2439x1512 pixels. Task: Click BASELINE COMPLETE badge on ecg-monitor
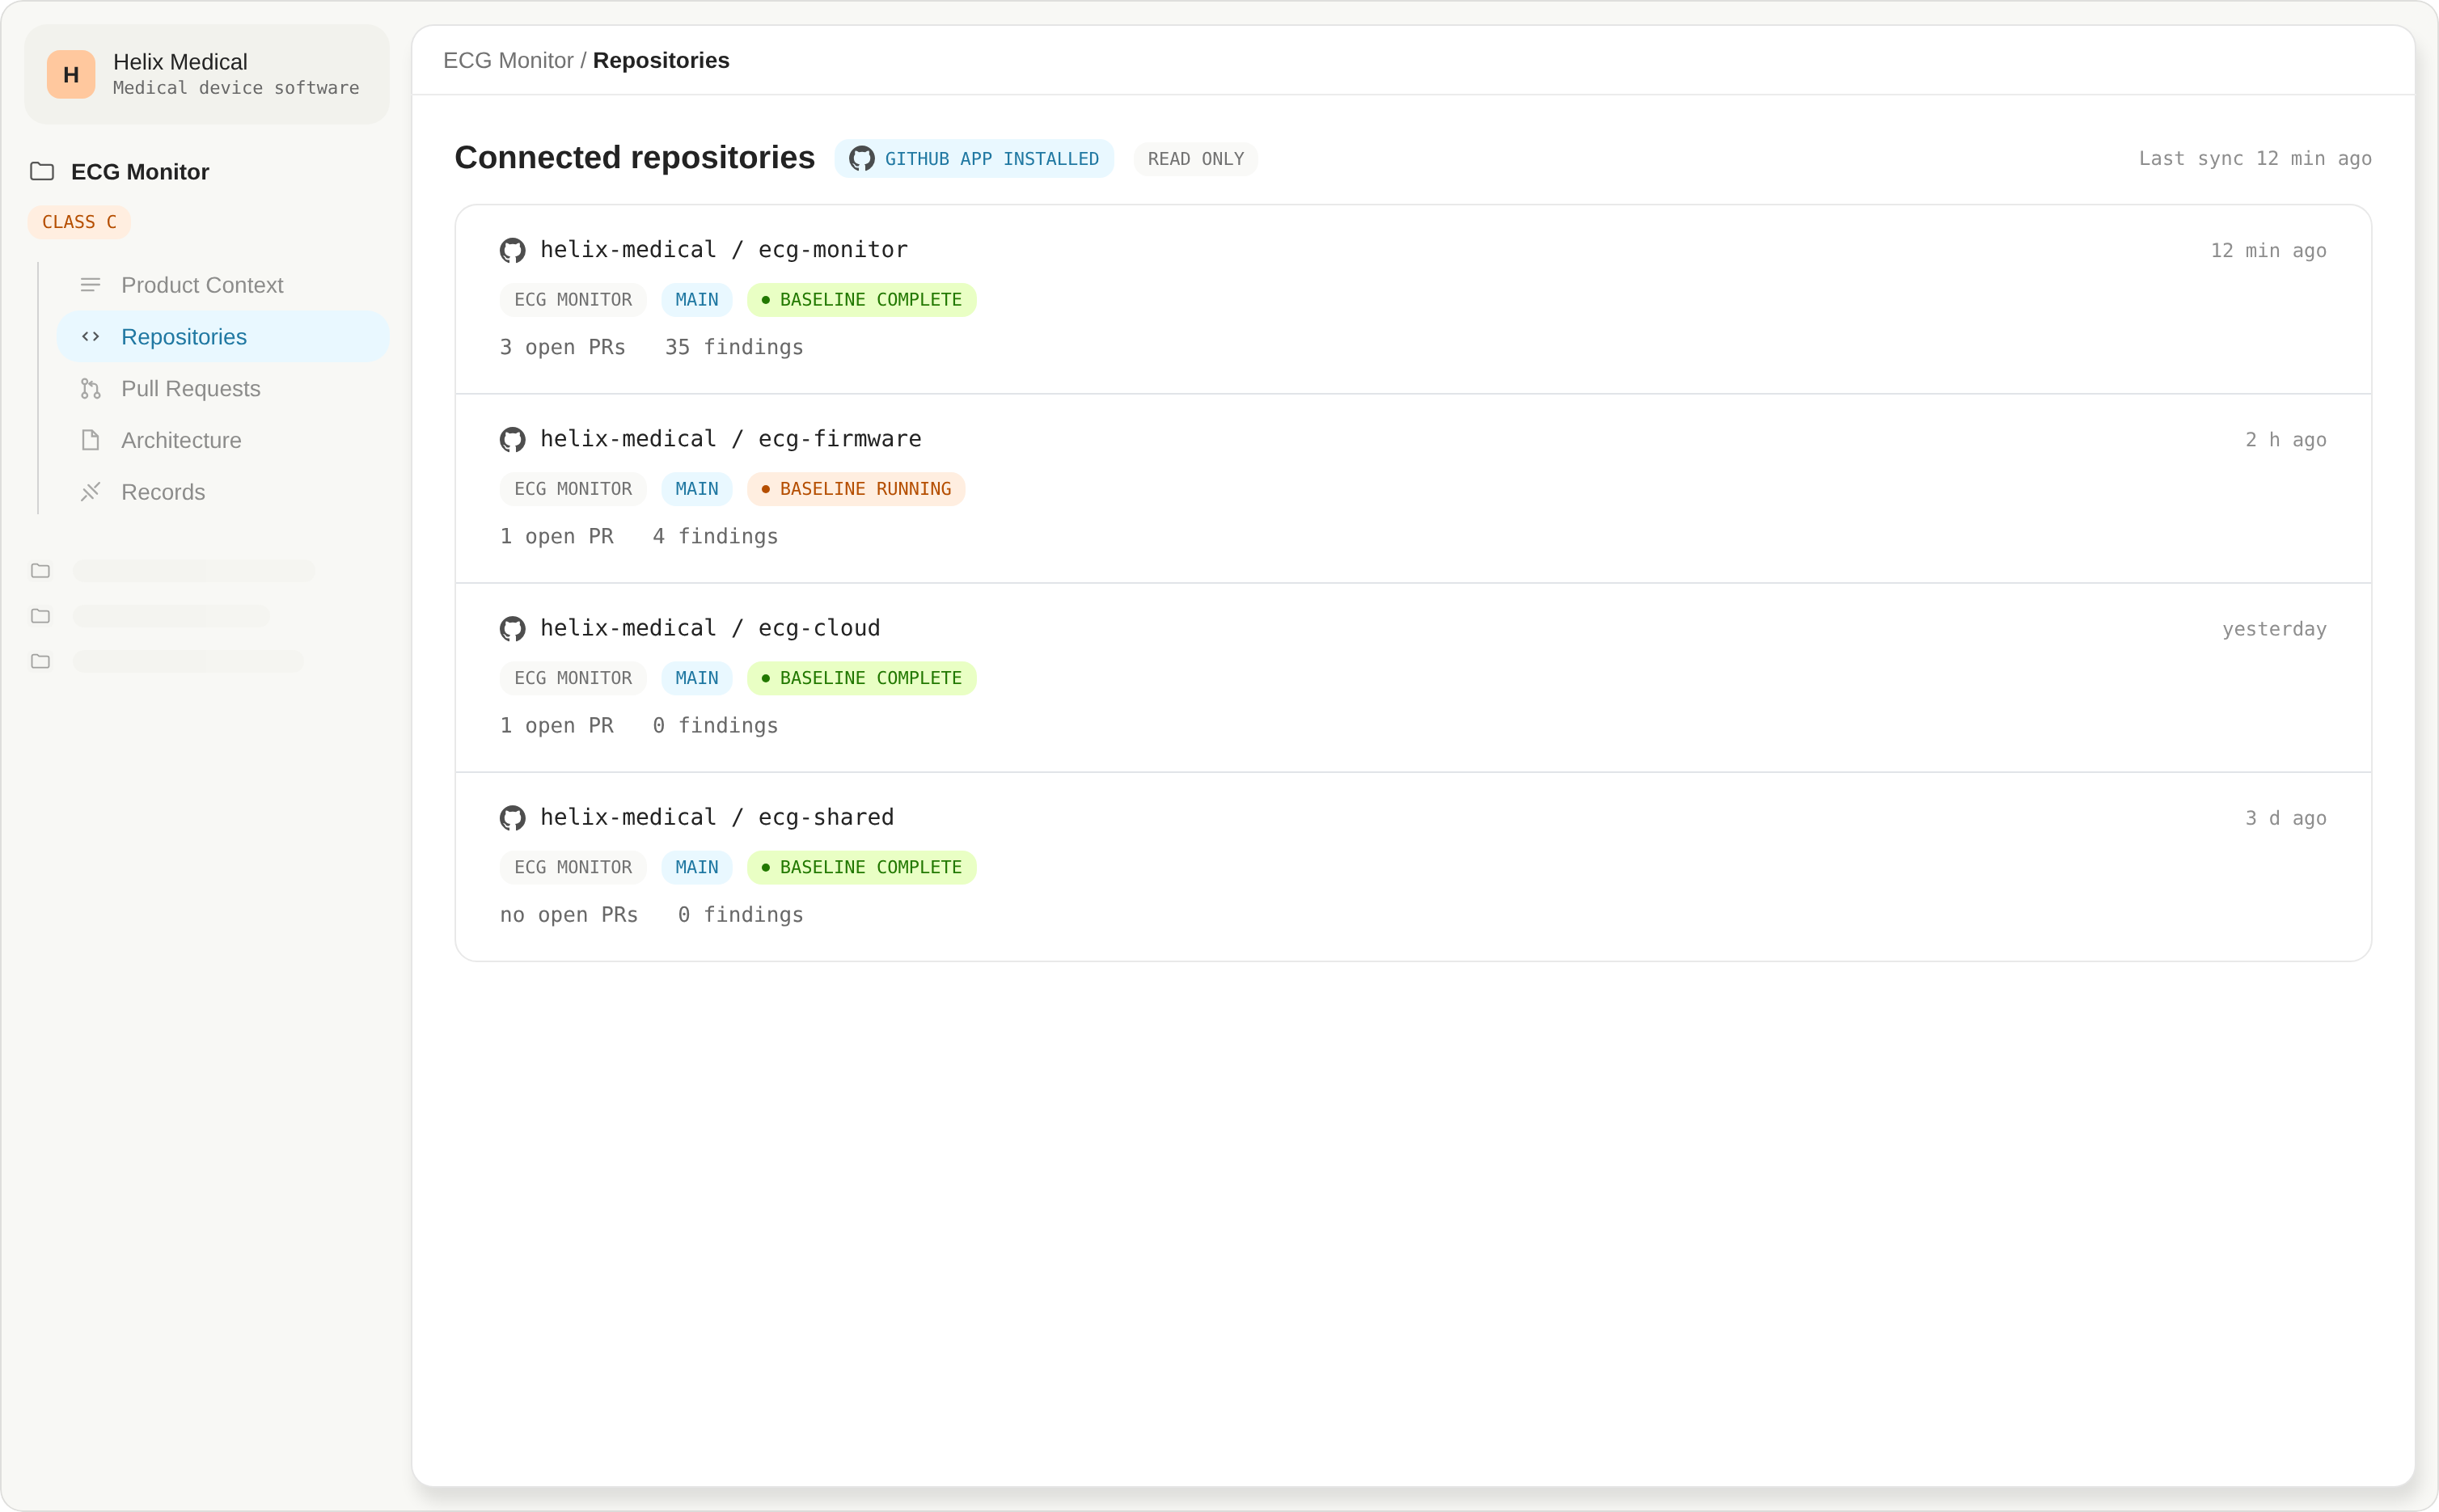pos(862,300)
